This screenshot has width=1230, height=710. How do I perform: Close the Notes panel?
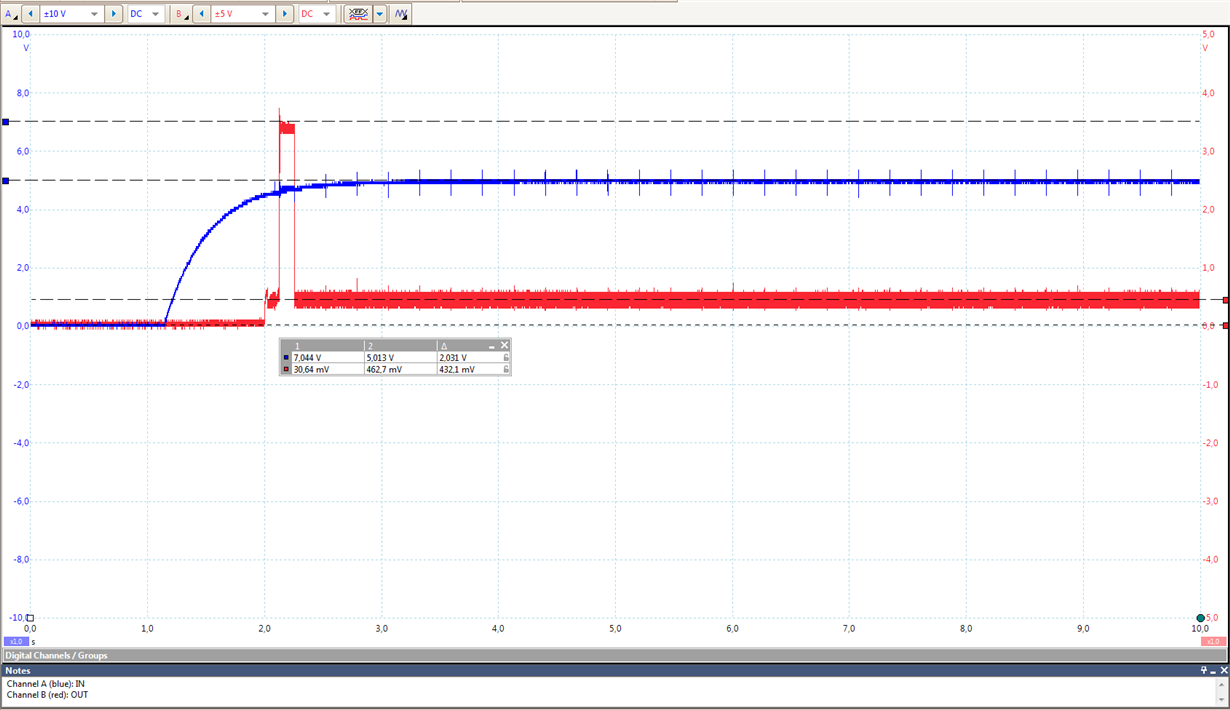[x=1222, y=671]
